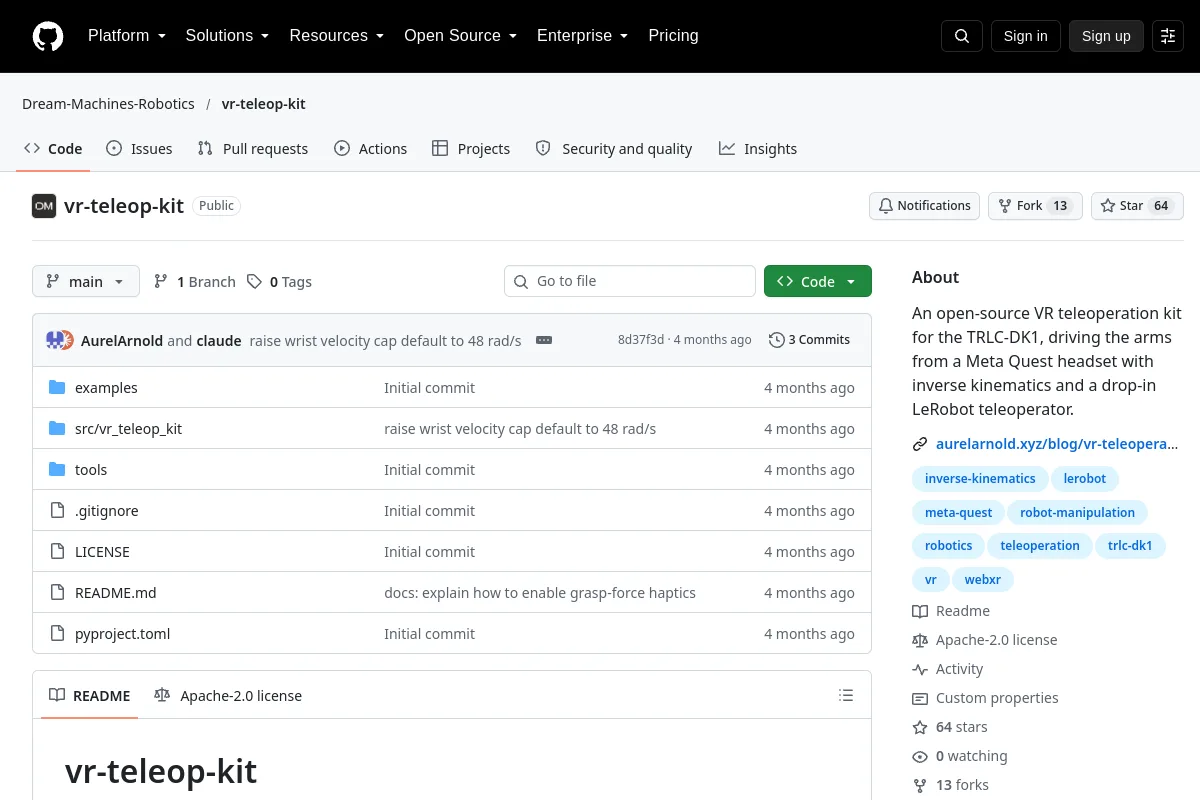
Task: Select the lerobot topic tag
Action: 1085,478
